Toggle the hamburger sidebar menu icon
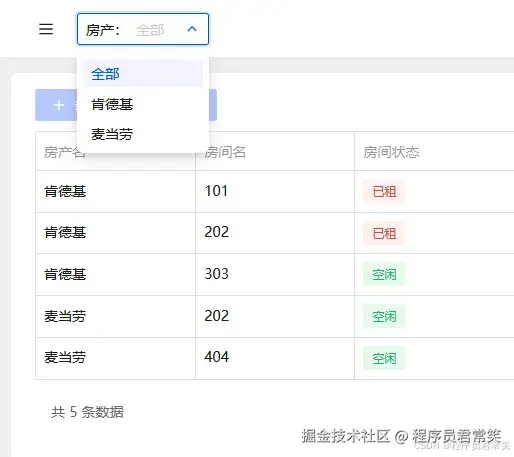Screen dimensions: 514x457 [x=46, y=29]
